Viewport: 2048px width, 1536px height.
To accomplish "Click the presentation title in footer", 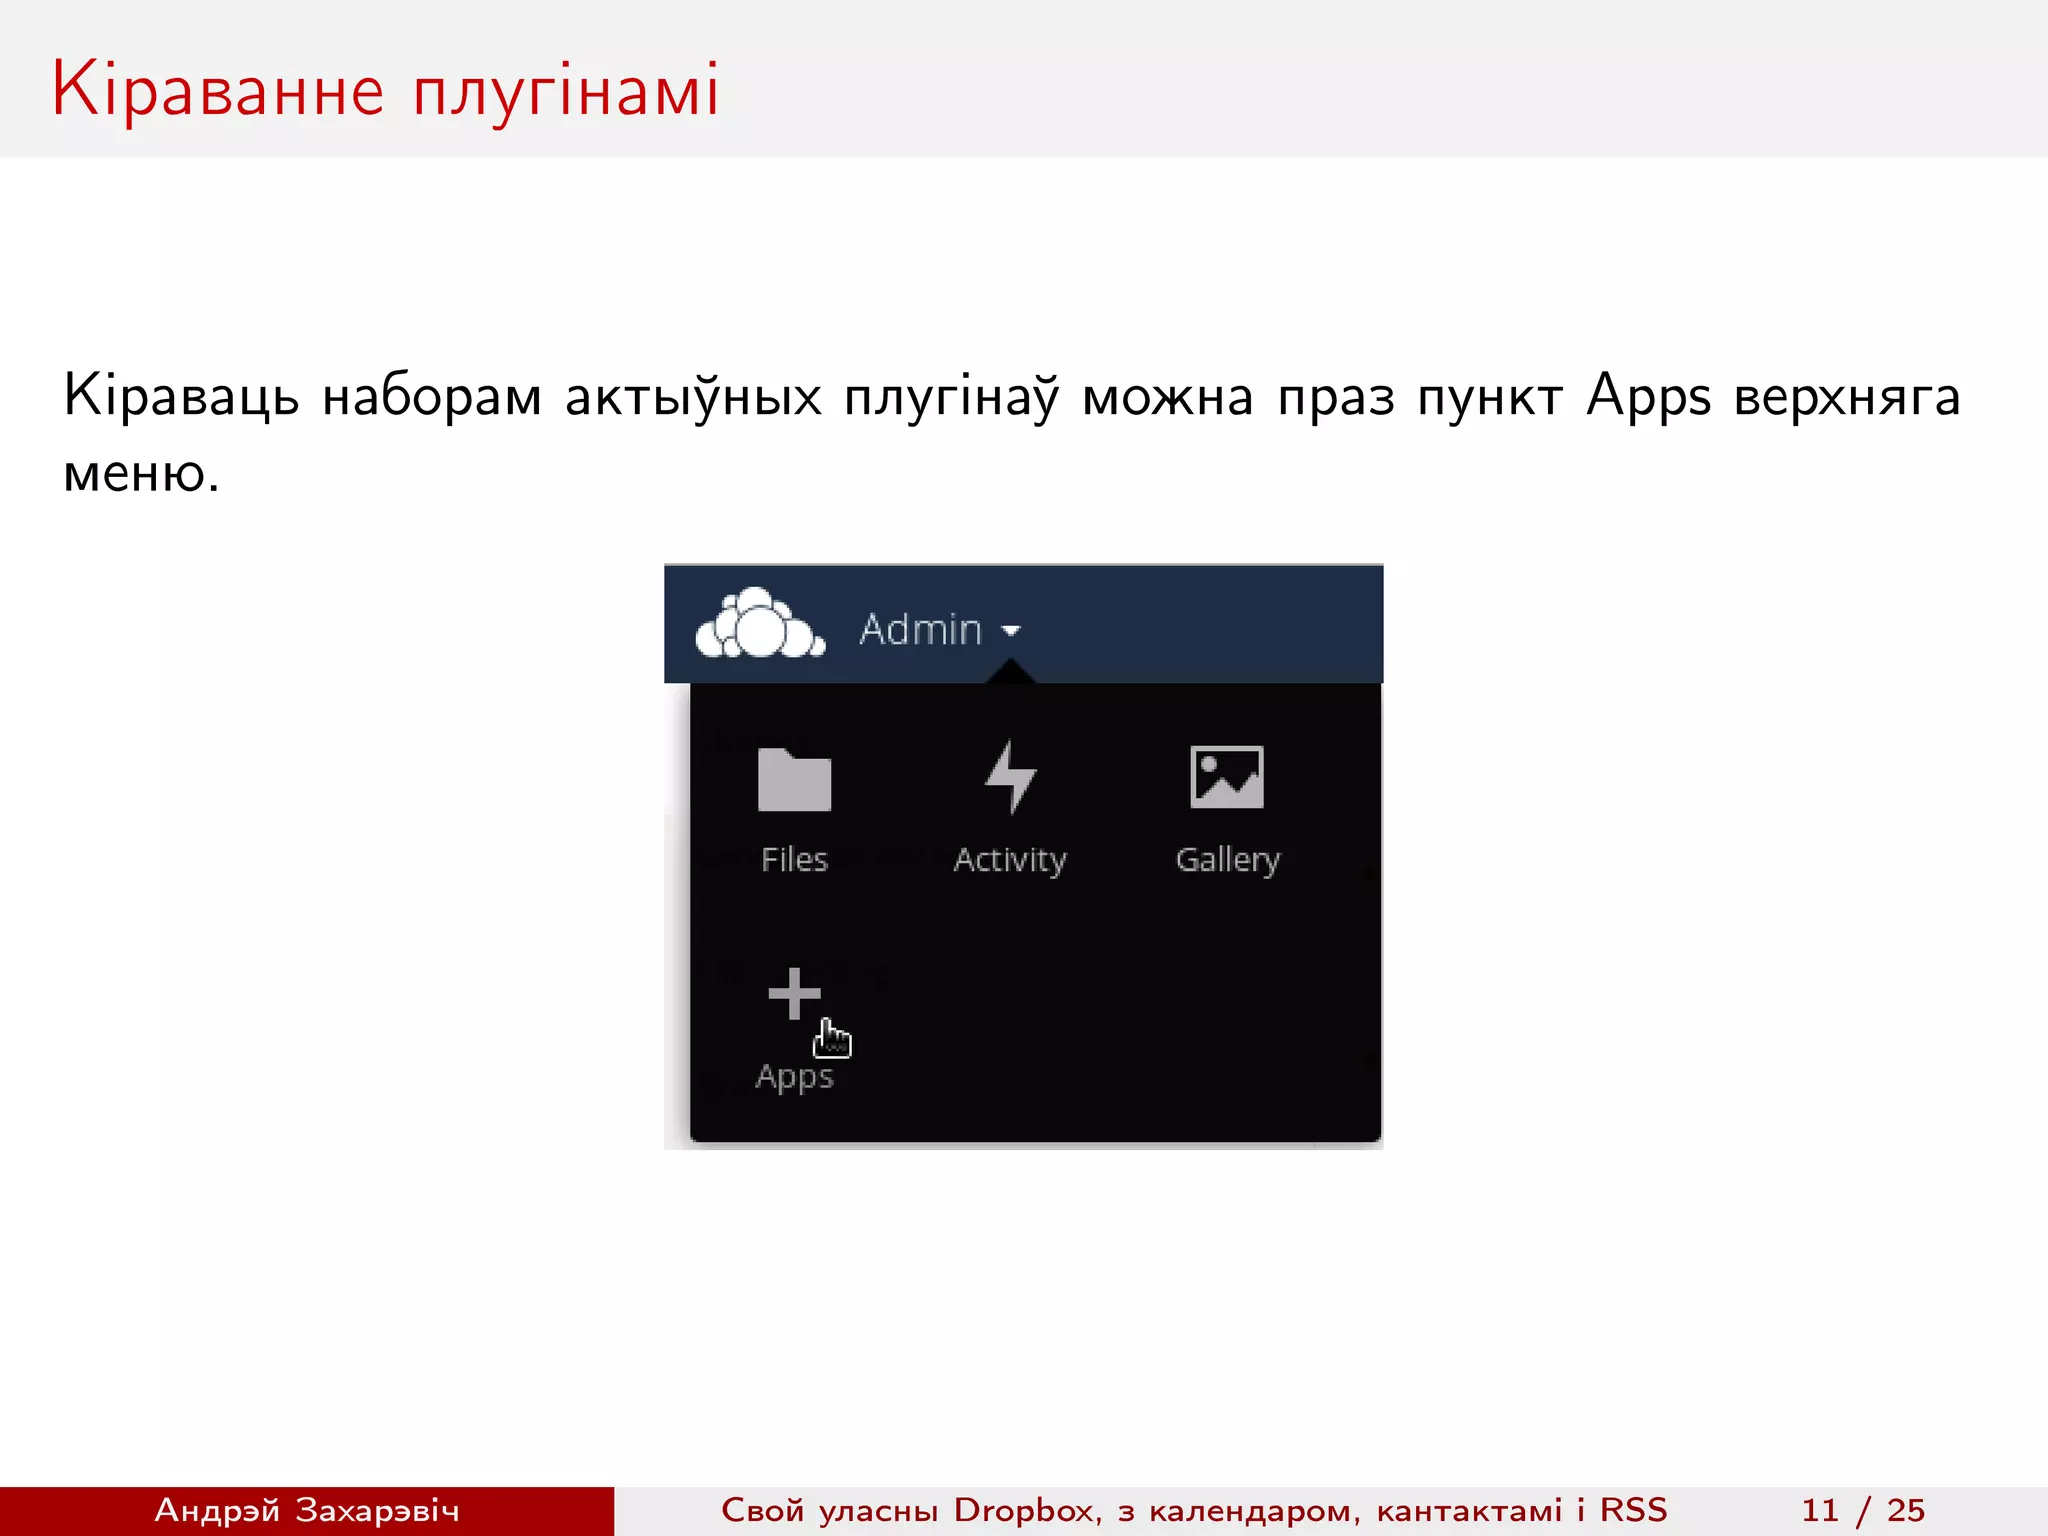I will click(1194, 1510).
